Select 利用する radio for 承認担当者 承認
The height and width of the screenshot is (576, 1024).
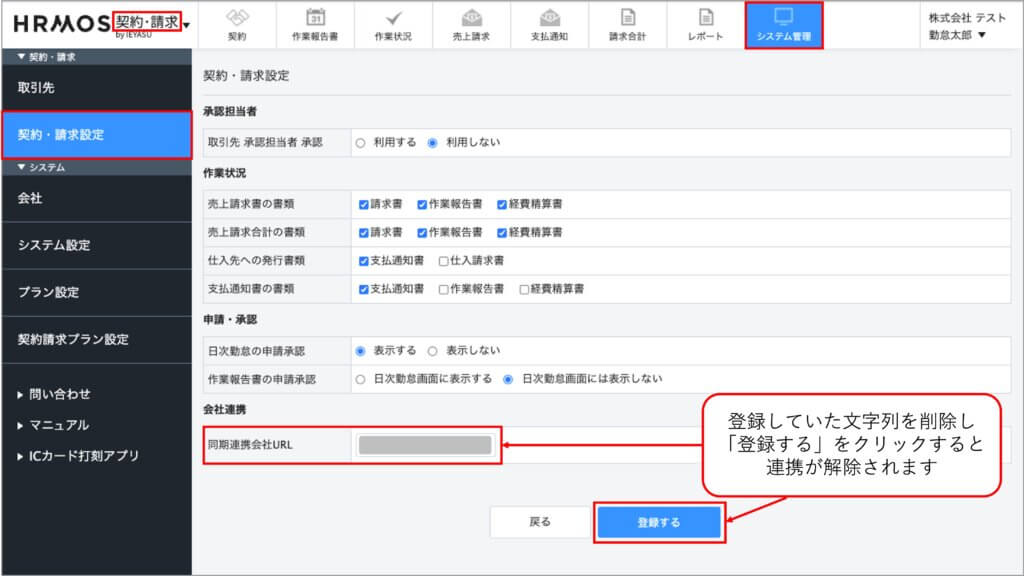click(361, 143)
